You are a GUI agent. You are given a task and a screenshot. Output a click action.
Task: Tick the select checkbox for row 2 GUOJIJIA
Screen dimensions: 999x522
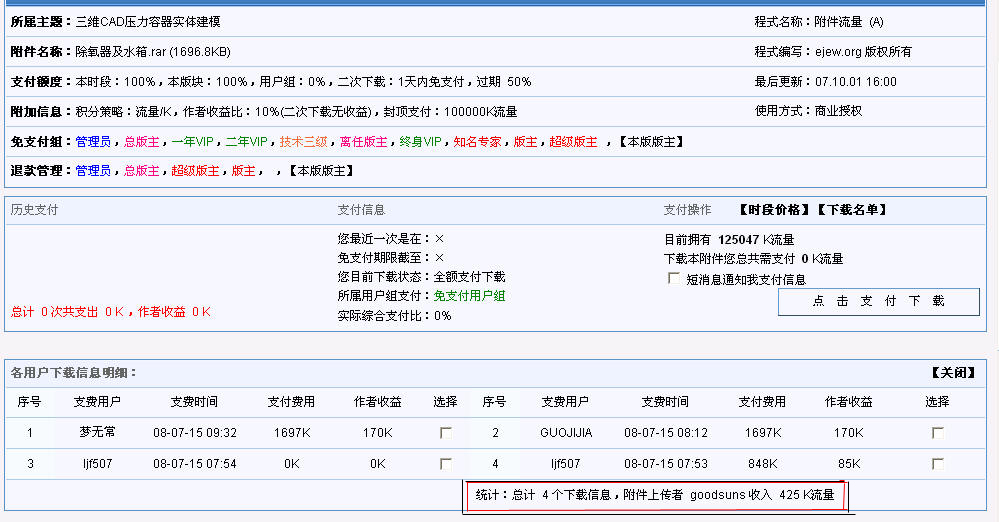point(937,433)
